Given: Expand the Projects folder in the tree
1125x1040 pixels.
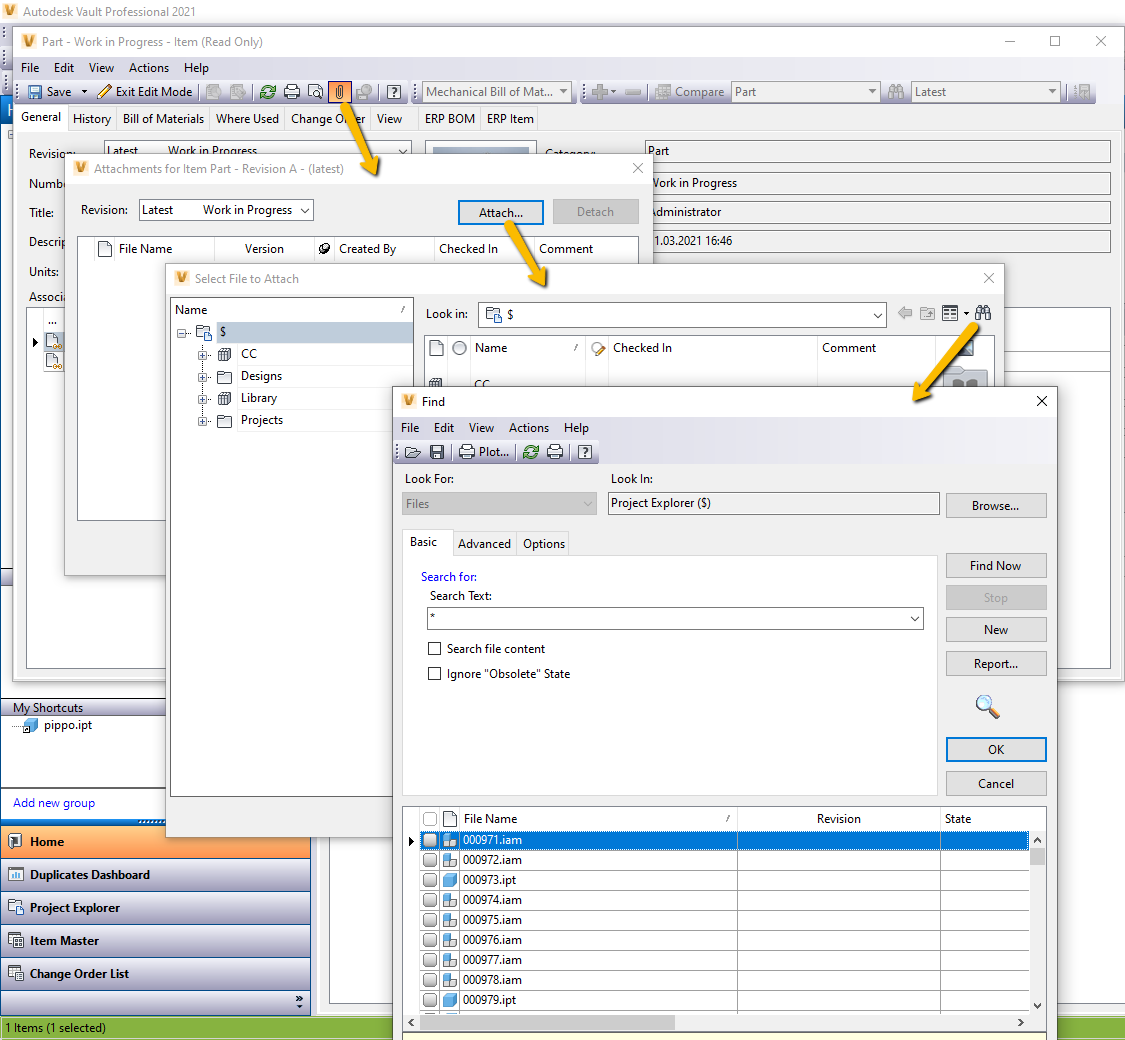Looking at the screenshot, I should tap(203, 420).
